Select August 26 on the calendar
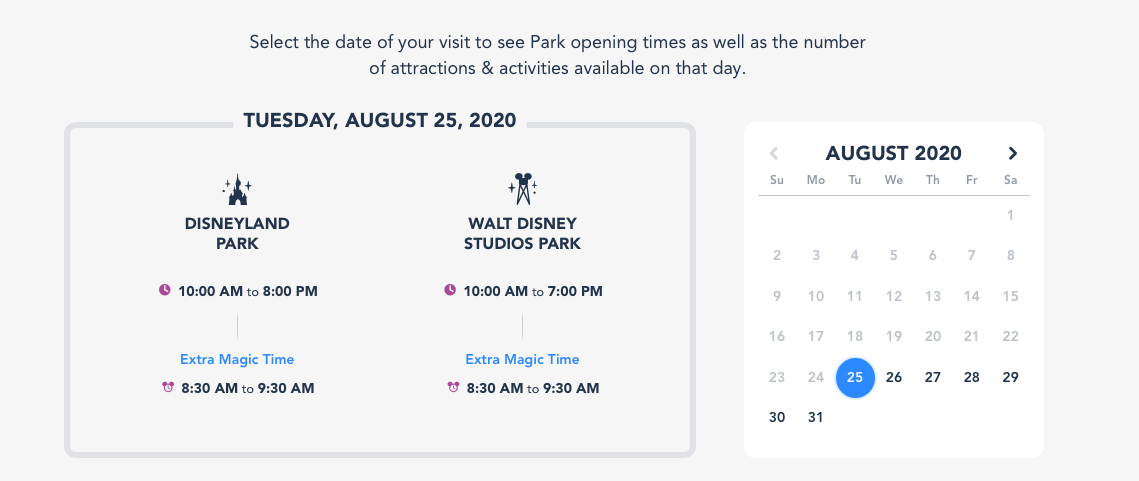 point(894,377)
